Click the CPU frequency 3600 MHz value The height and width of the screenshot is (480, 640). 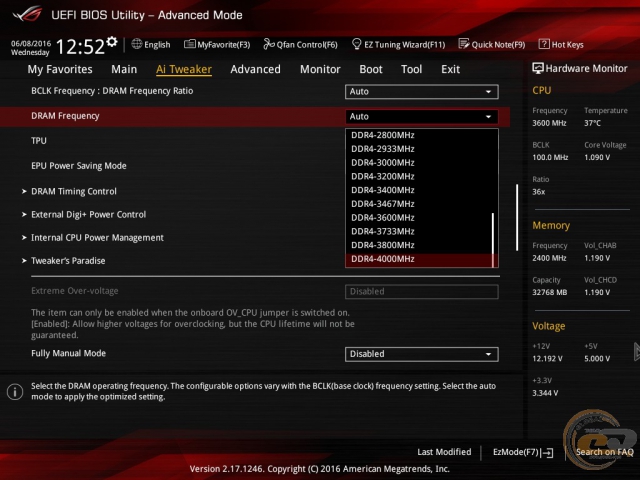pos(549,123)
